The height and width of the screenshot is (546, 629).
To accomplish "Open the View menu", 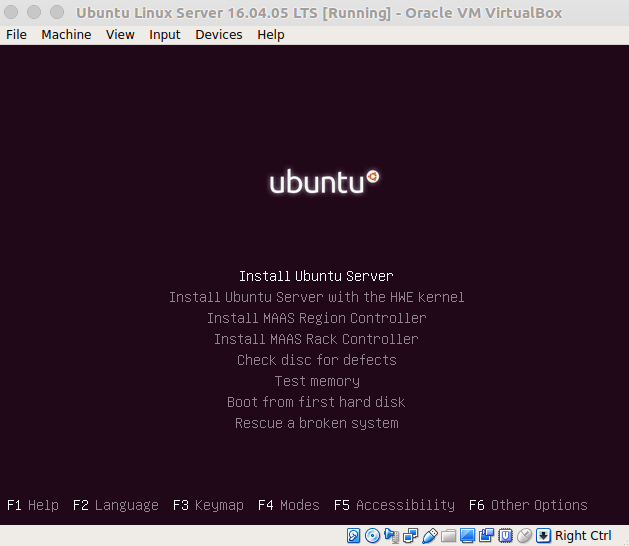I will [x=120, y=35].
